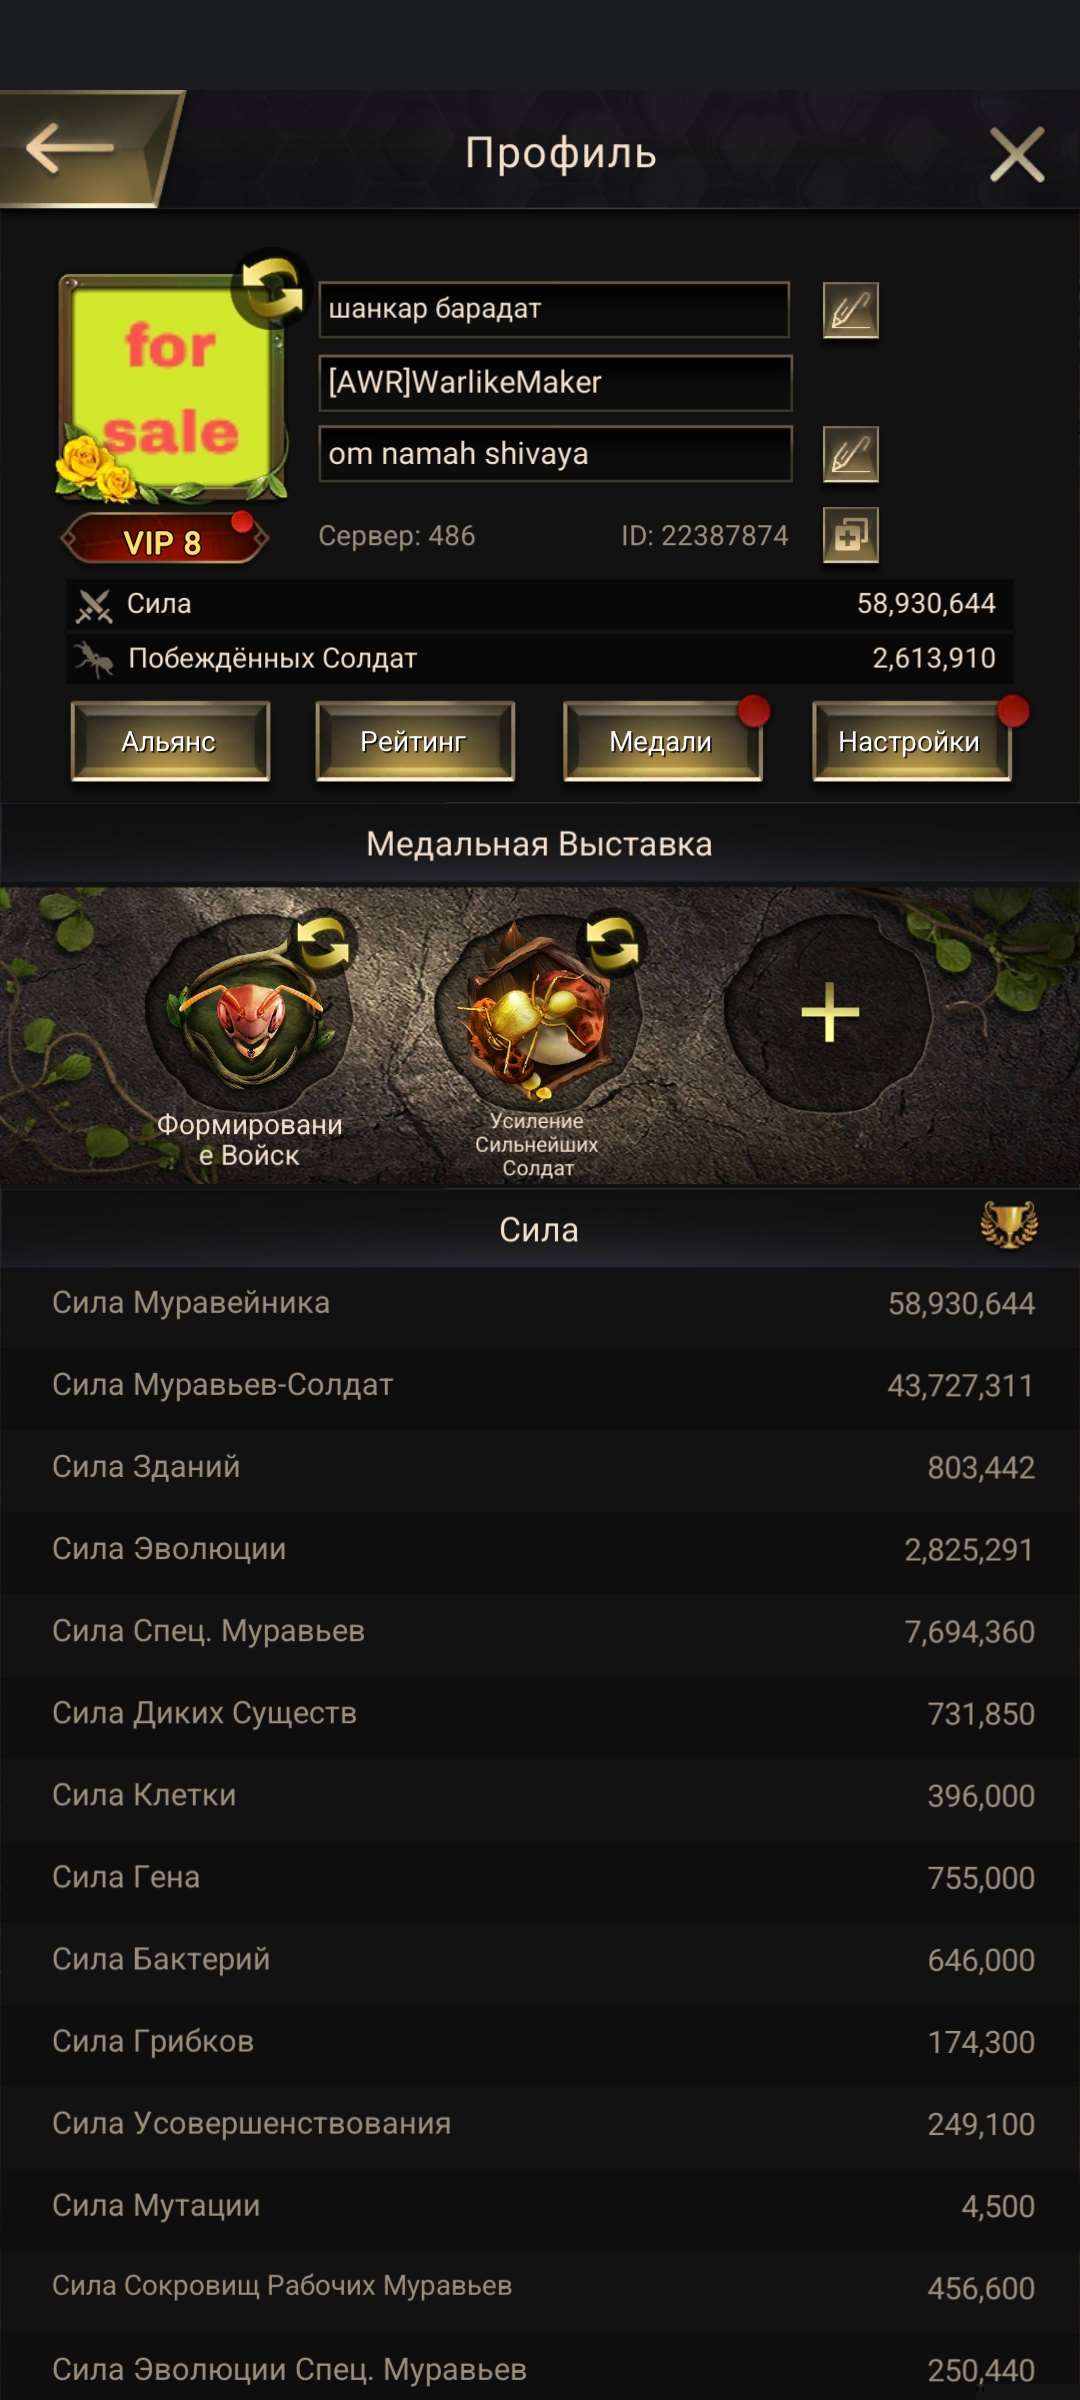1080x2400 pixels.
Task: Replace the Усиление Сильнейших Солдат medal
Action: click(612, 943)
